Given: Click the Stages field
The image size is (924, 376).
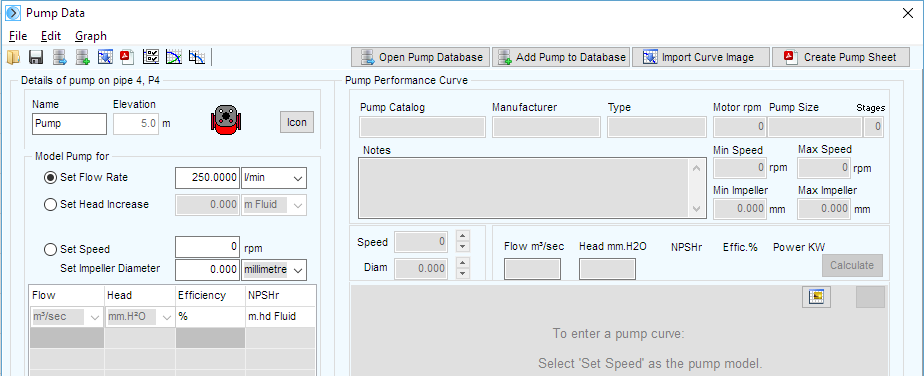Looking at the screenshot, I should [873, 127].
